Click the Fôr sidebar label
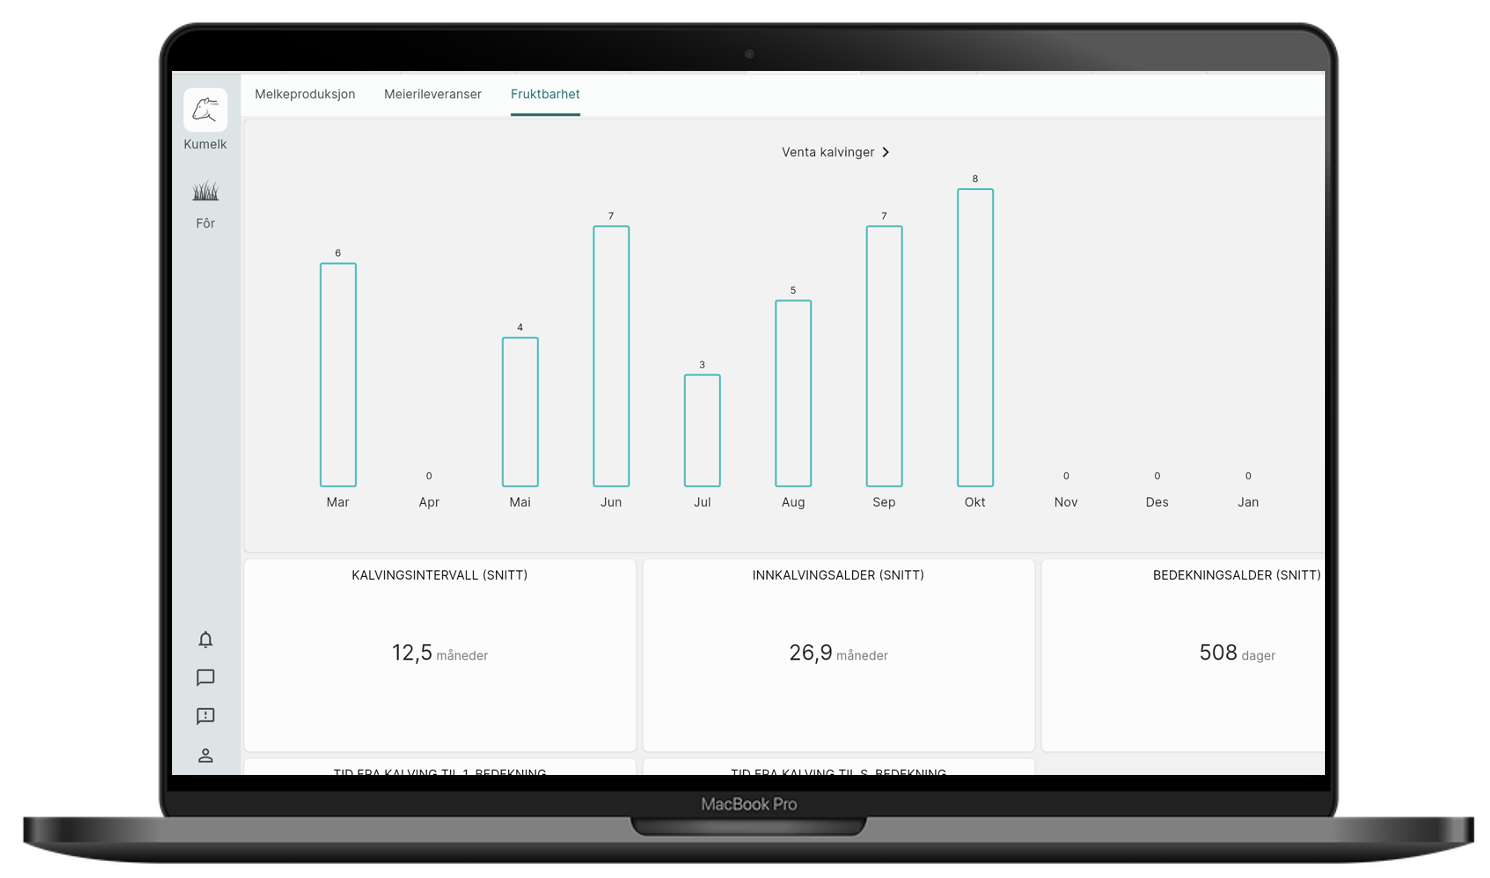 pos(205,223)
